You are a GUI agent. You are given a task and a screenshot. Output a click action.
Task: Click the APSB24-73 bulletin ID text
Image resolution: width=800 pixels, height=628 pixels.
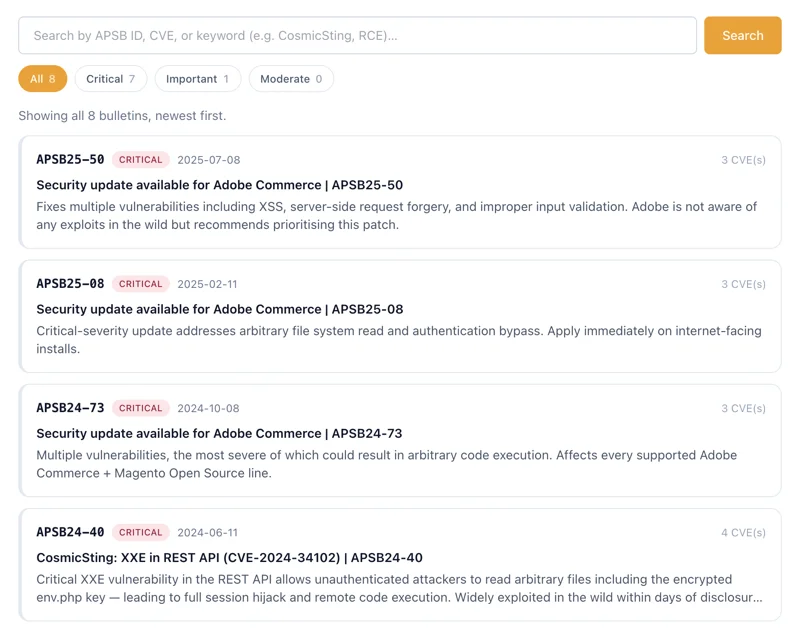tap(70, 408)
